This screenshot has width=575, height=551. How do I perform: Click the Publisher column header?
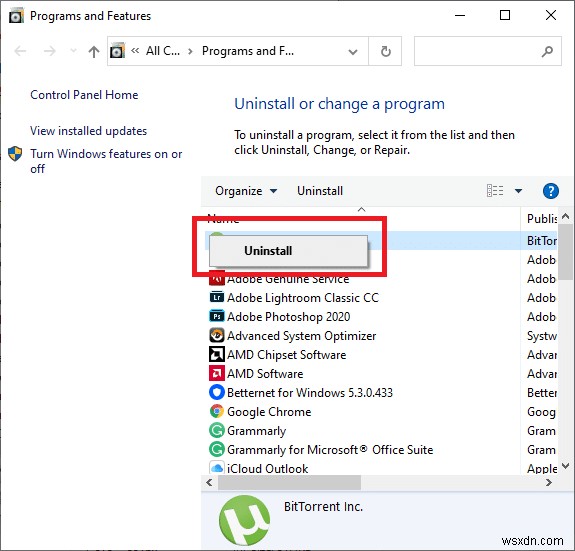[542, 219]
